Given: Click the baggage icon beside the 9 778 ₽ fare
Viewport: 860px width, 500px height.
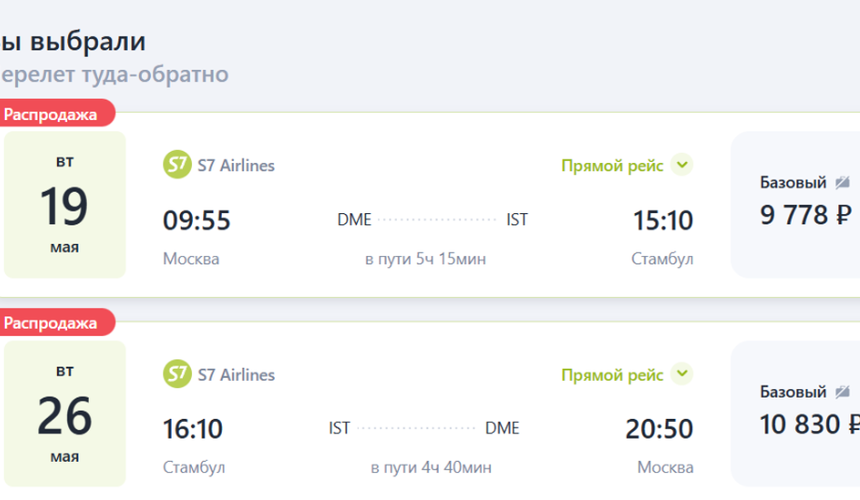Looking at the screenshot, I should (x=843, y=183).
